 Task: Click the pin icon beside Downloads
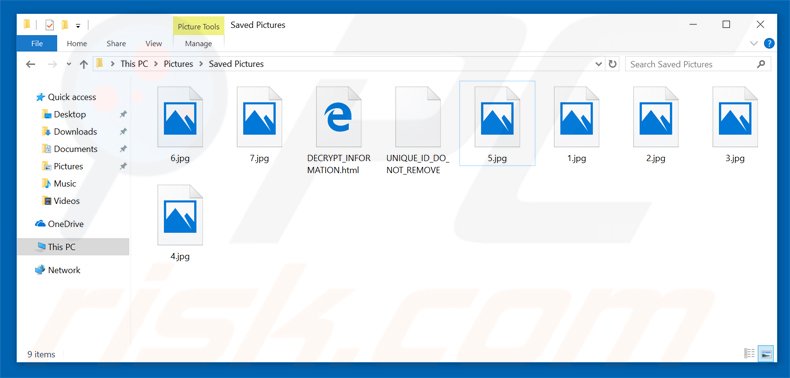[123, 132]
